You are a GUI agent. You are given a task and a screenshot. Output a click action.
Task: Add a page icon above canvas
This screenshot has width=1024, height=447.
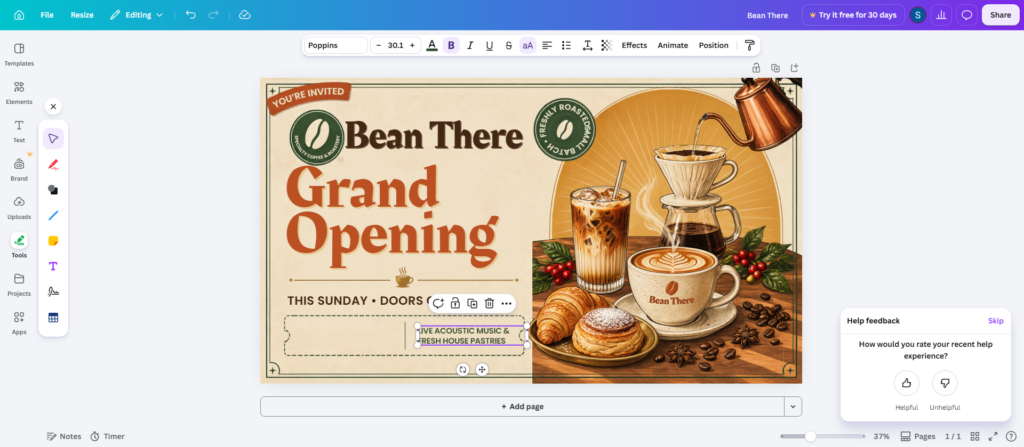(795, 67)
